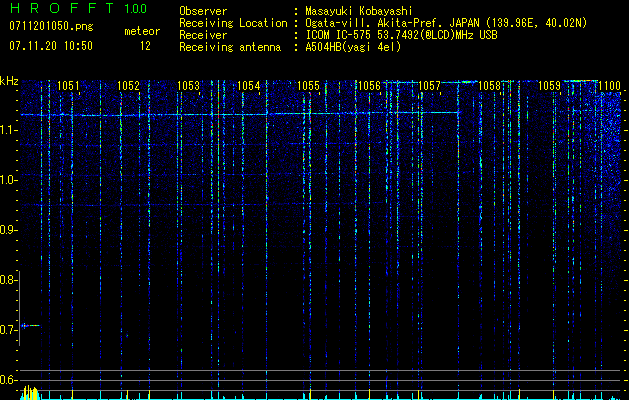This screenshot has width=629, height=400.
Task: Click the blue arrow marker near 0.7 kHz
Action: (30, 325)
